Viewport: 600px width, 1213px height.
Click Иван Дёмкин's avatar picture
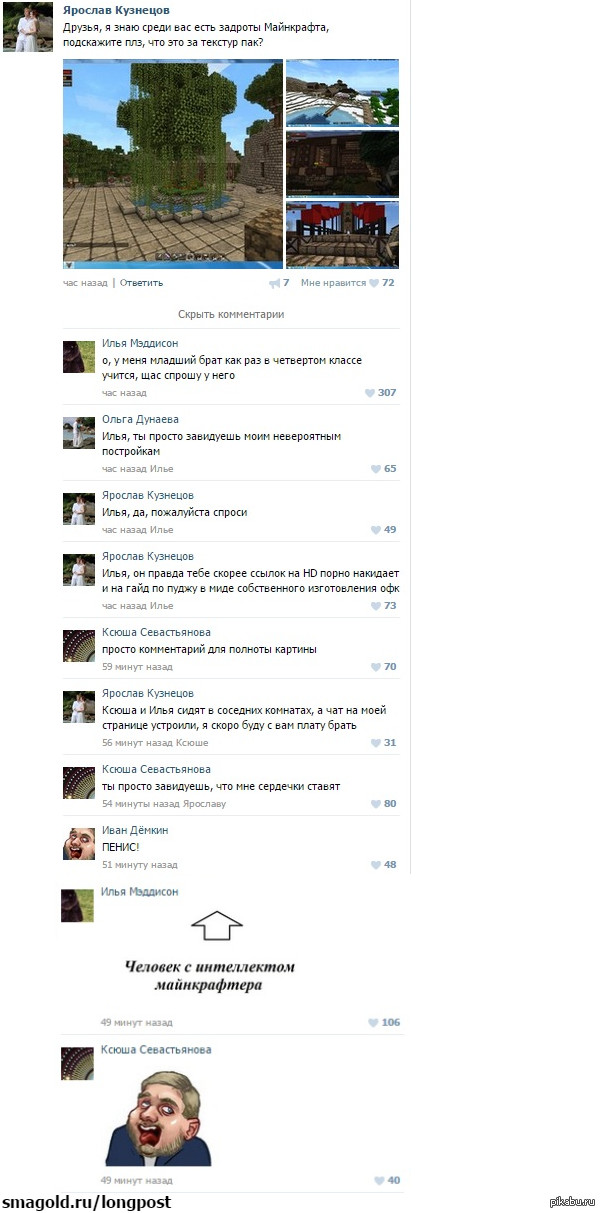pos(79,843)
